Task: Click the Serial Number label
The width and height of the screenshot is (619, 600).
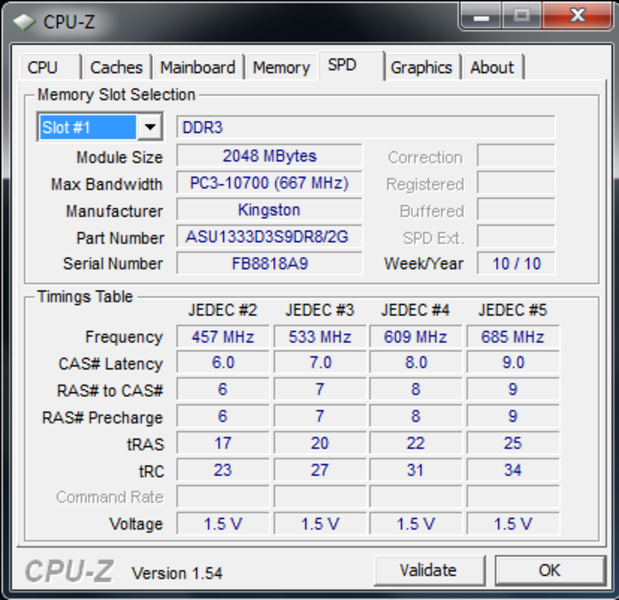Action: (x=113, y=264)
